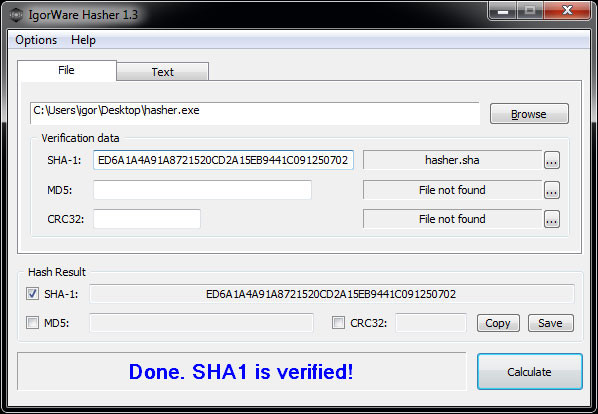
Task: Click the MD5 verification input field
Action: click(202, 190)
